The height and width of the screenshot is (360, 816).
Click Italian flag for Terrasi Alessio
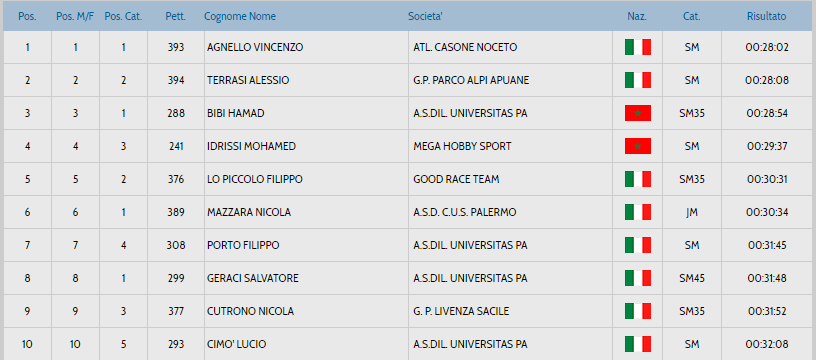[x=638, y=80]
